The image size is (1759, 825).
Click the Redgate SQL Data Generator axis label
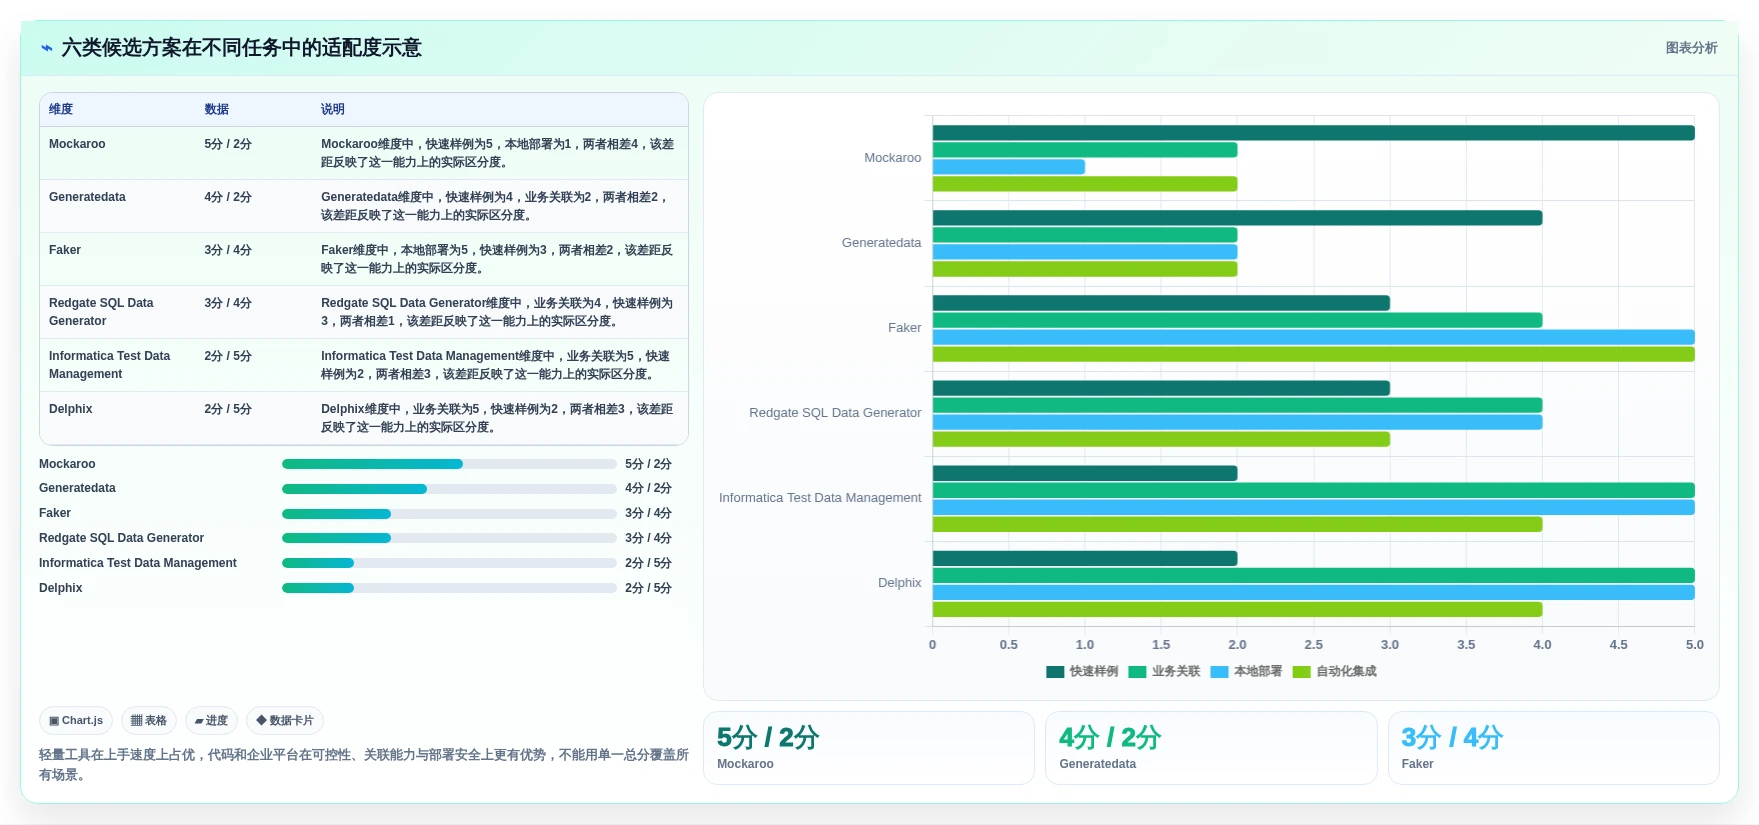tap(835, 413)
